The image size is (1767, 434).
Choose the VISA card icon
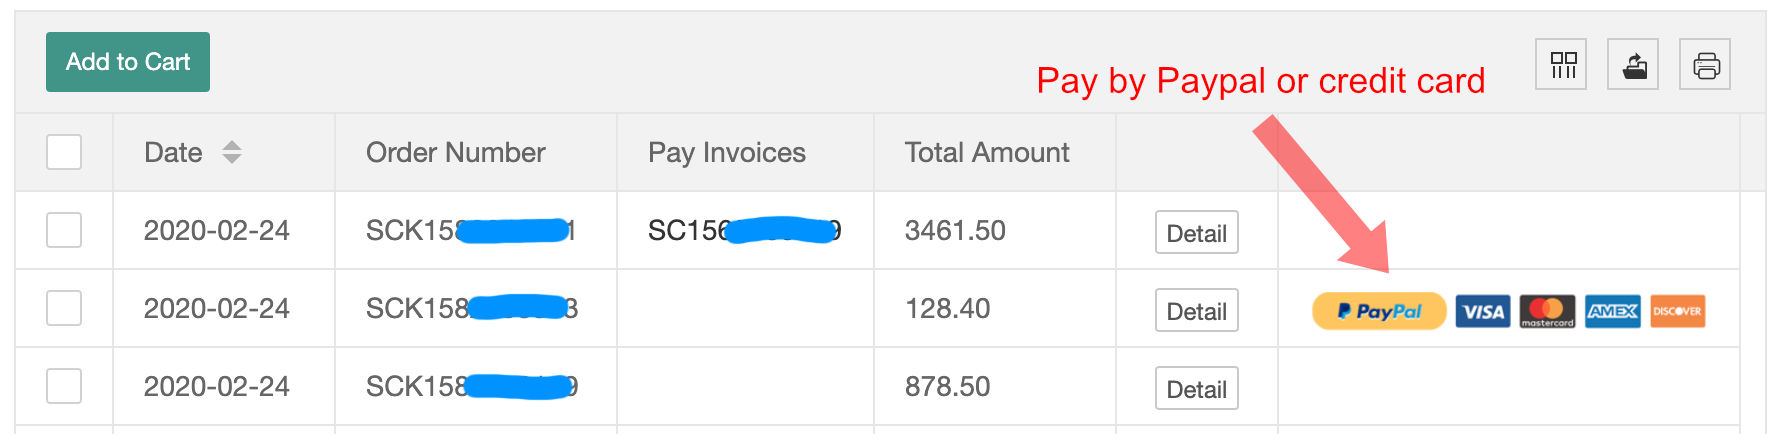pyautogui.click(x=1483, y=312)
